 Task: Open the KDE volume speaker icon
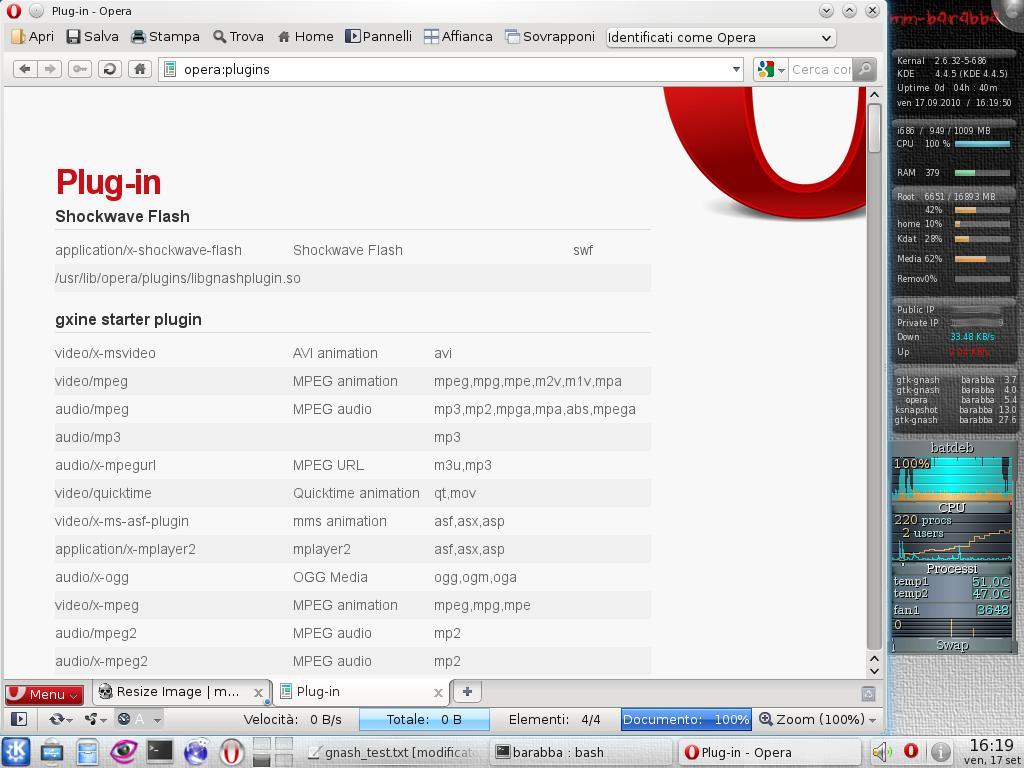pyautogui.click(x=880, y=752)
